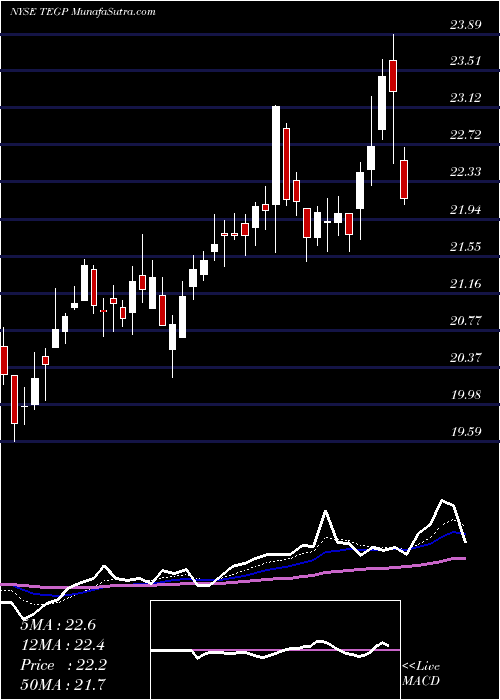This screenshot has width=500, height=700.
Task: Click the tallest white candlestick reaching 23.12
Action: click(x=276, y=155)
